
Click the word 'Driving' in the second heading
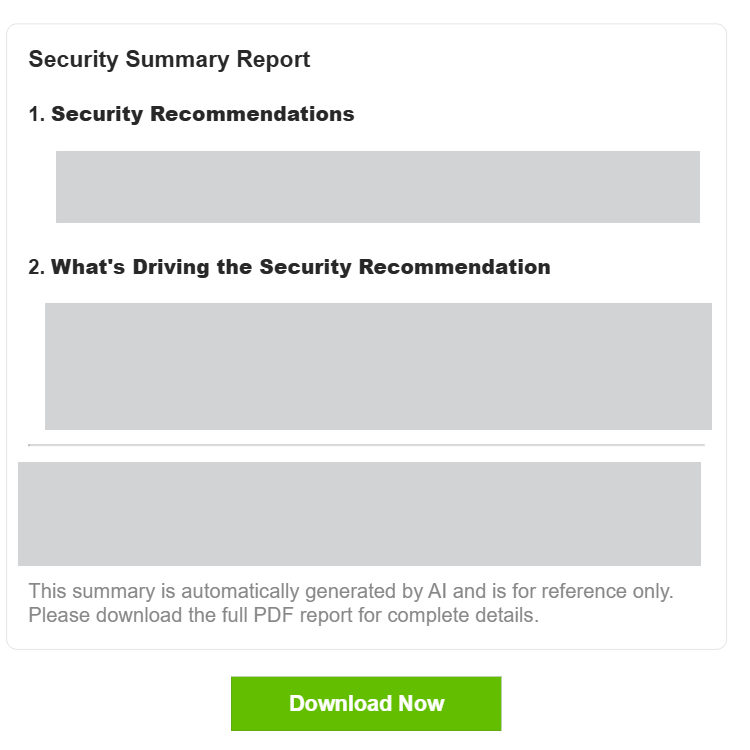171,267
